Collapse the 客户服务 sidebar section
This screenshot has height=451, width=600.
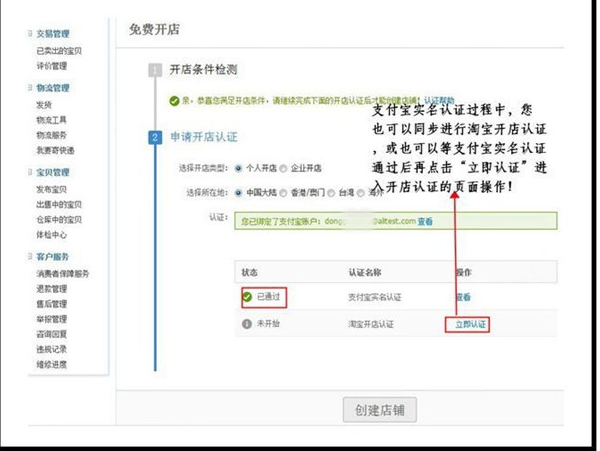point(30,256)
